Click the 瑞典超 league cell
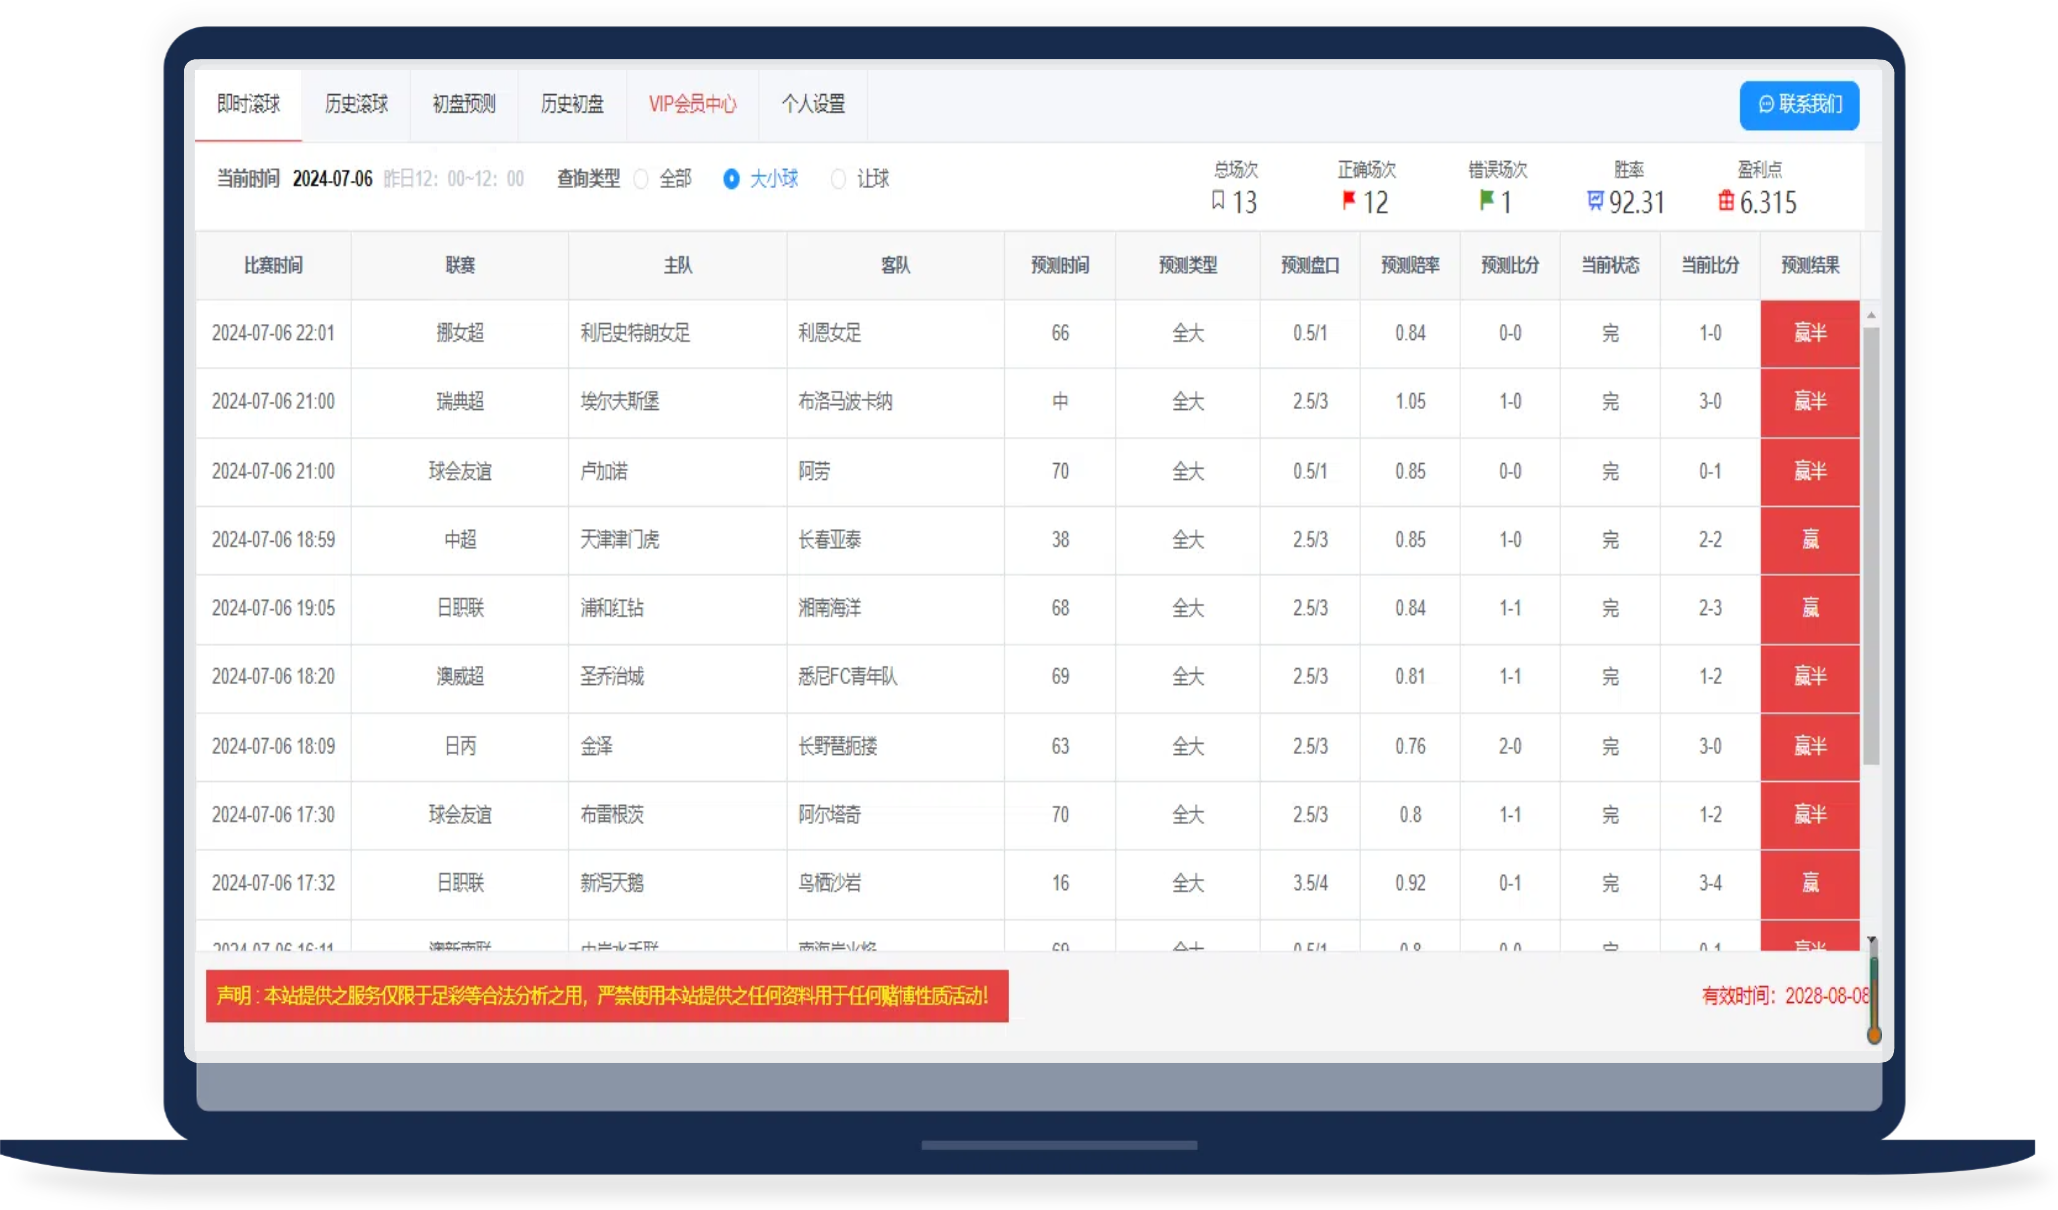This screenshot has width=2058, height=1210. pyautogui.click(x=460, y=402)
